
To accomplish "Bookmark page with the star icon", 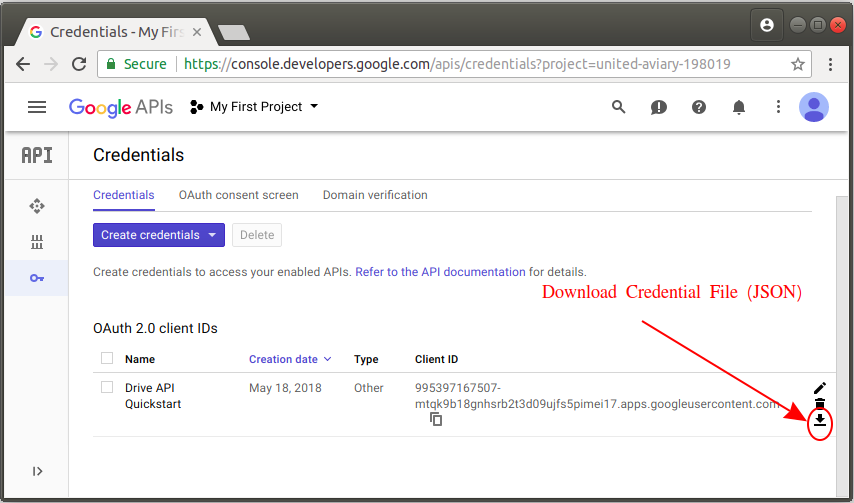I will click(x=797, y=64).
